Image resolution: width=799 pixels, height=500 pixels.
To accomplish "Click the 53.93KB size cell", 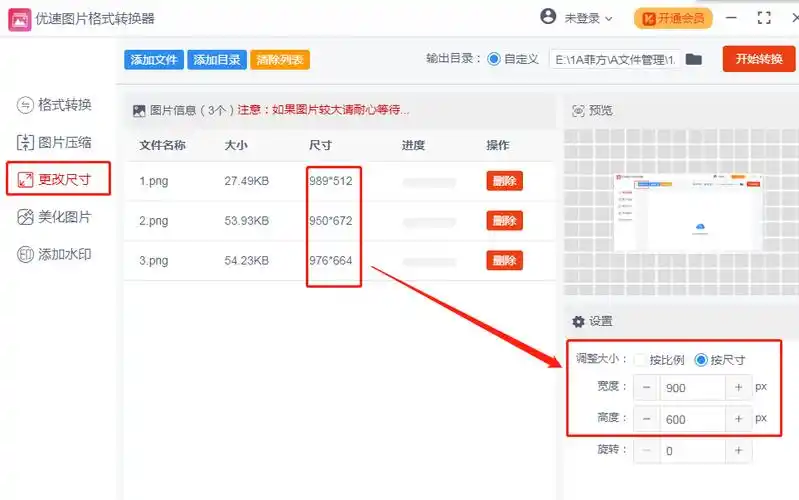I will tap(247, 221).
